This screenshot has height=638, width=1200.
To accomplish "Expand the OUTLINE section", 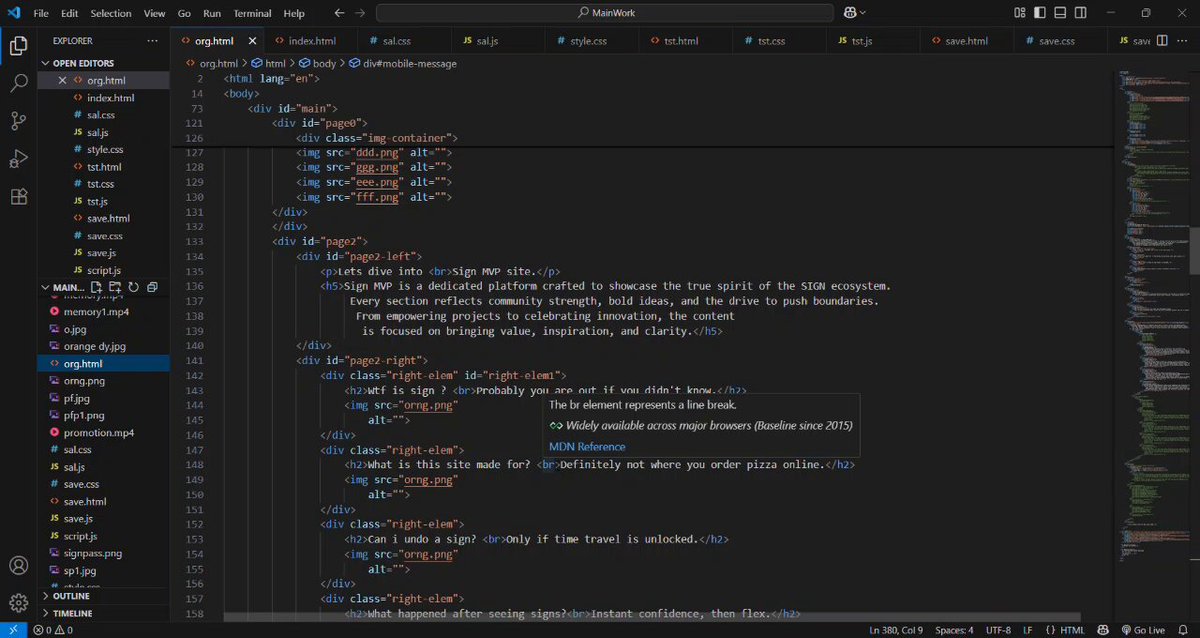I will 103,596.
